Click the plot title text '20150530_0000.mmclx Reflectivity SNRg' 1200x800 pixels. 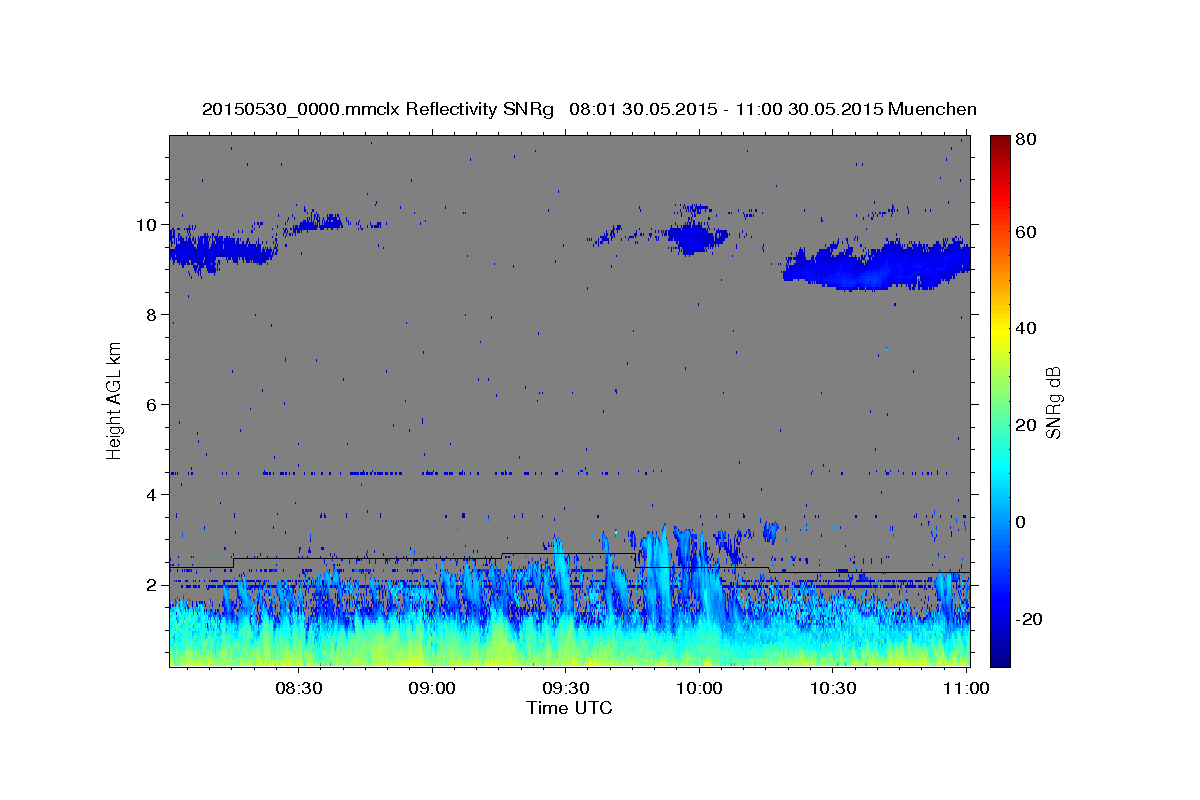(377, 109)
